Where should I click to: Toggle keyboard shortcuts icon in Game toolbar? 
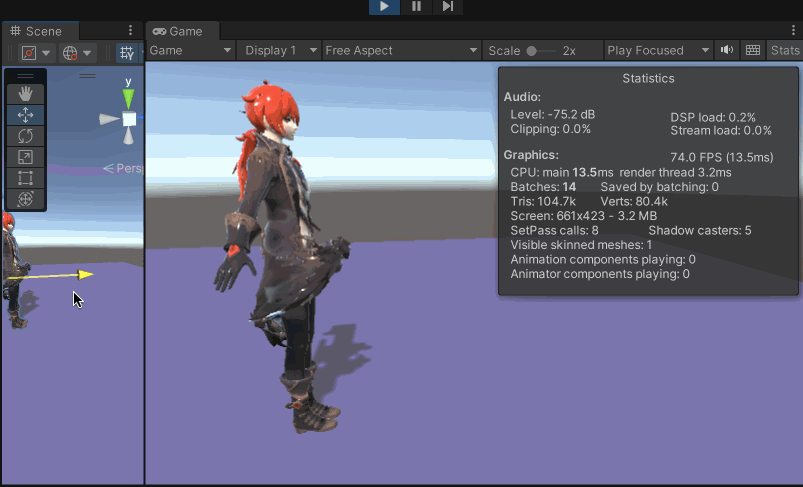[753, 50]
